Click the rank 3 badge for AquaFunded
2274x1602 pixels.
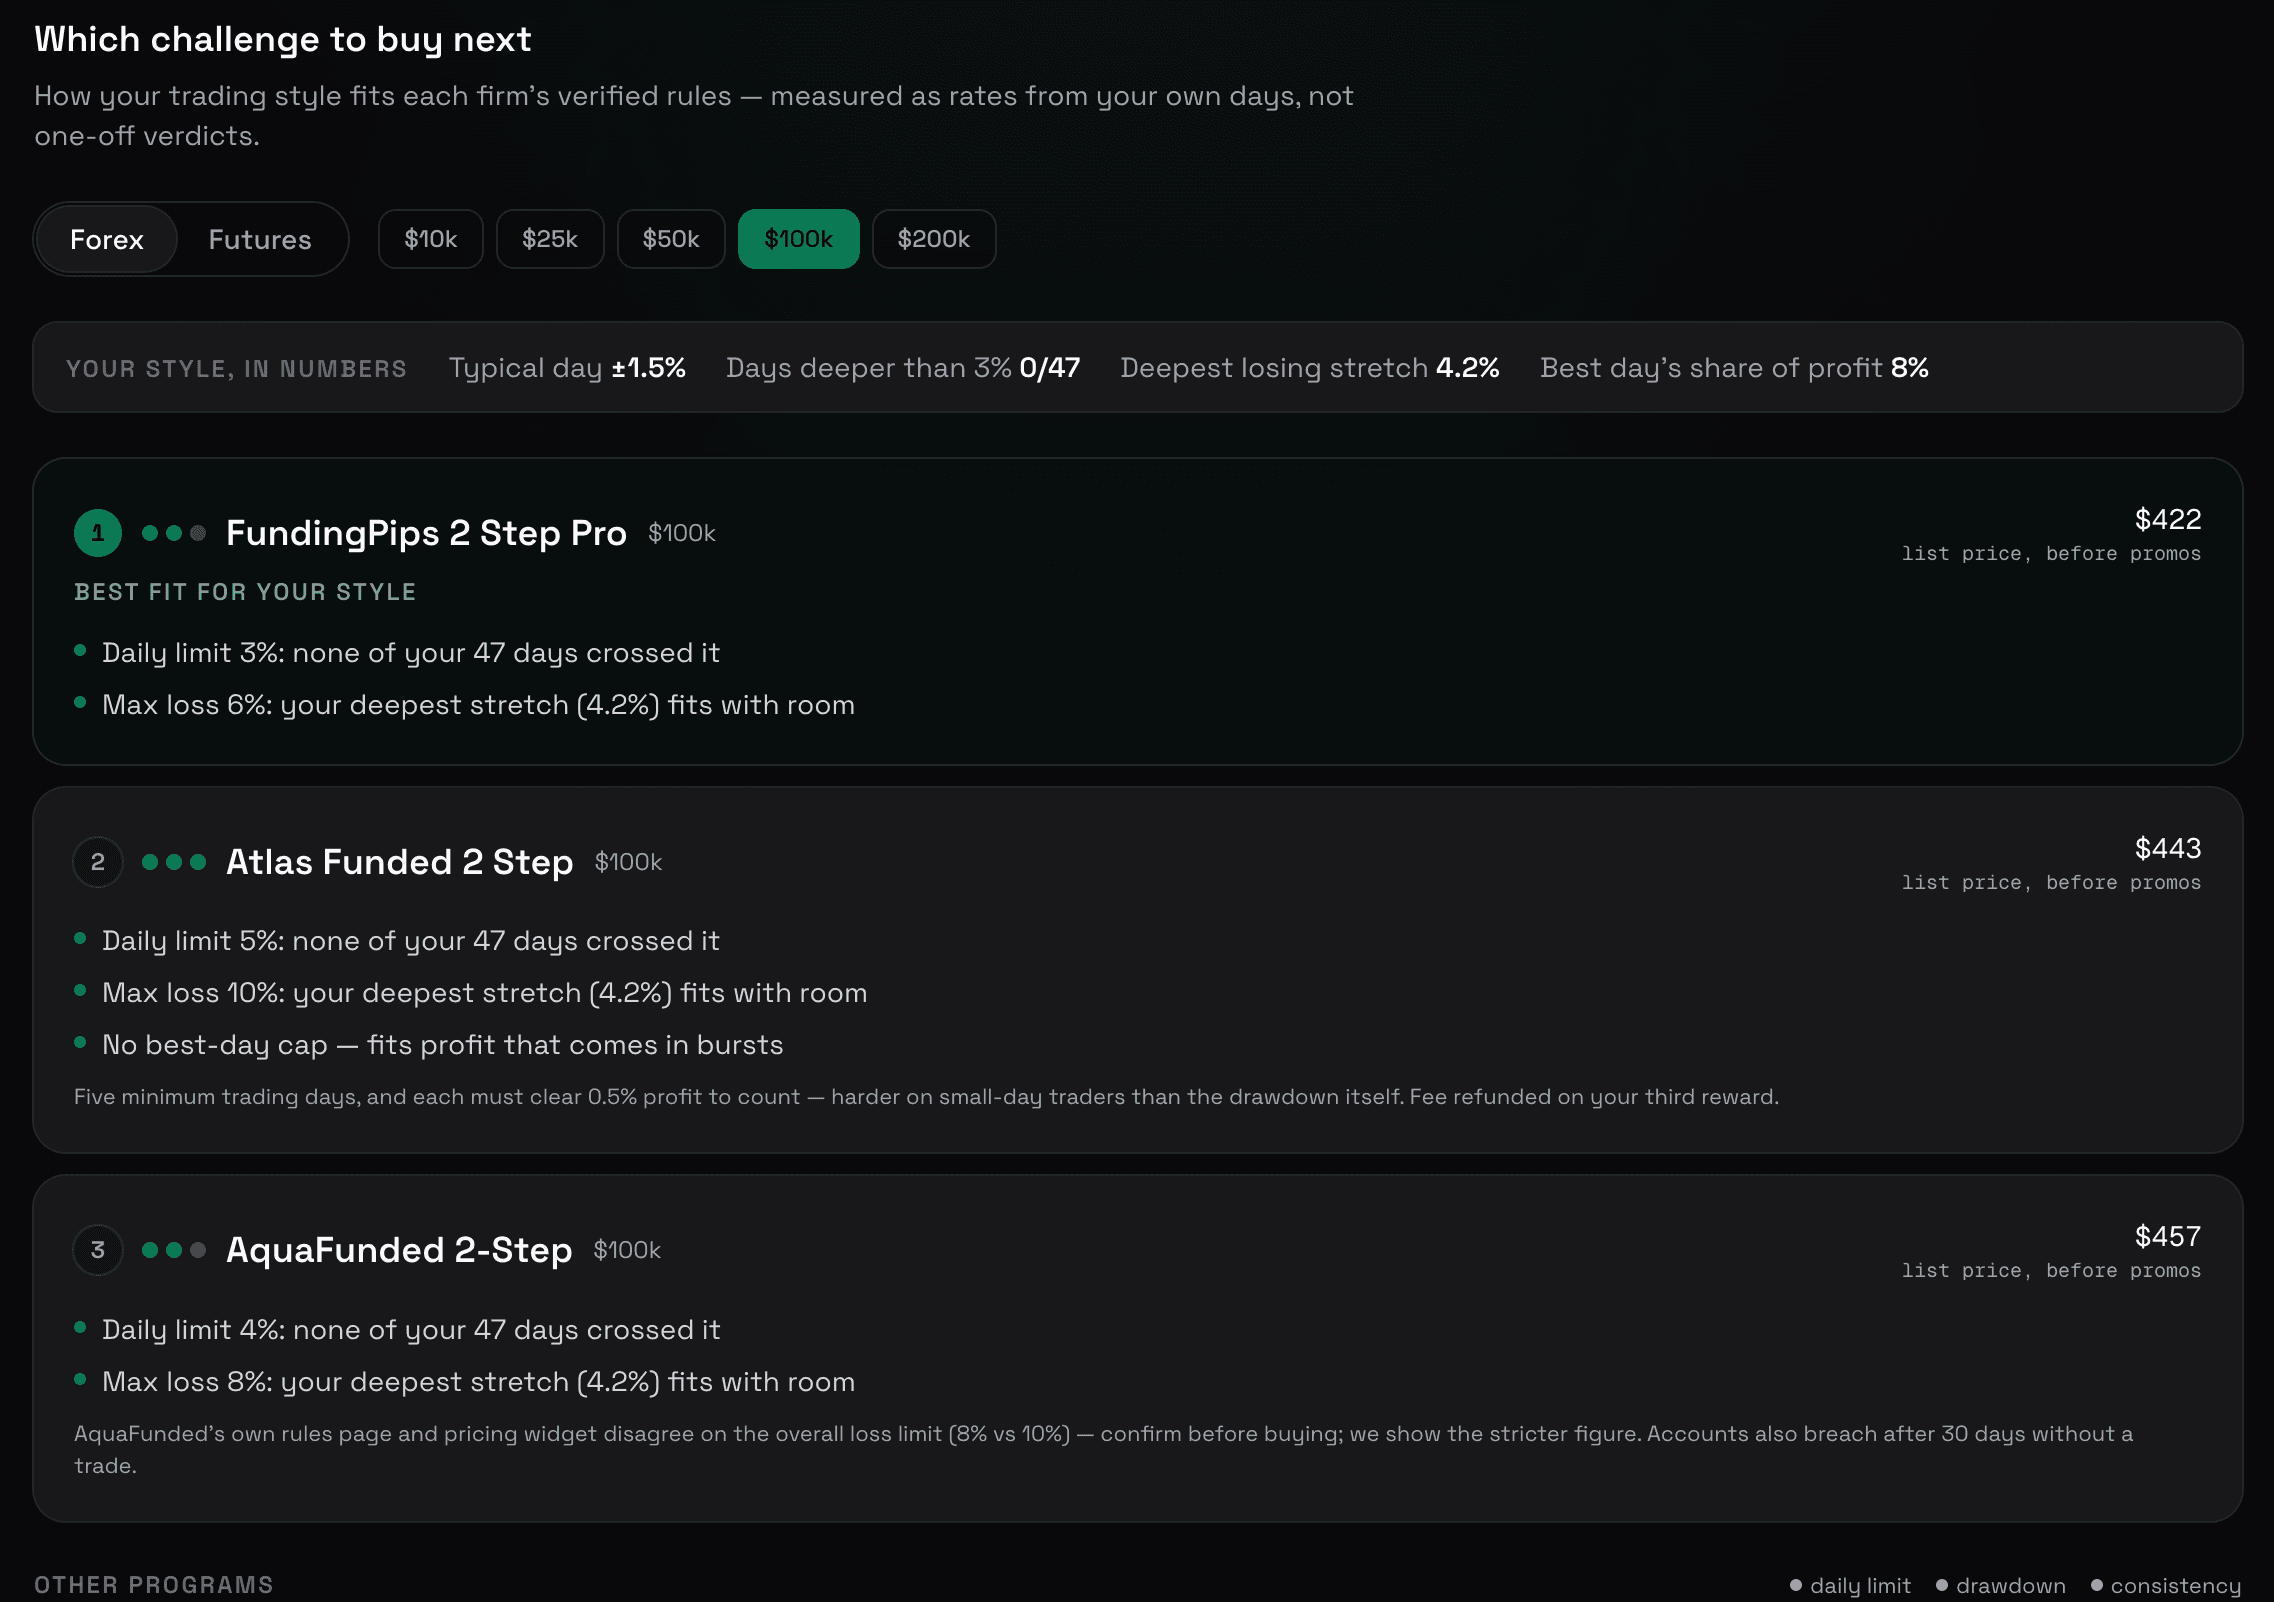[x=98, y=1250]
